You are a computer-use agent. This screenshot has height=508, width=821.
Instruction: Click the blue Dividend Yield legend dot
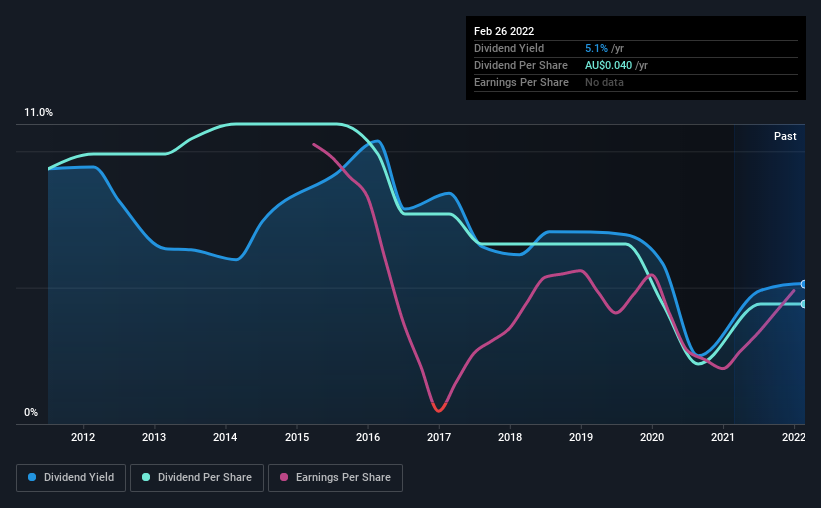(x=32, y=477)
